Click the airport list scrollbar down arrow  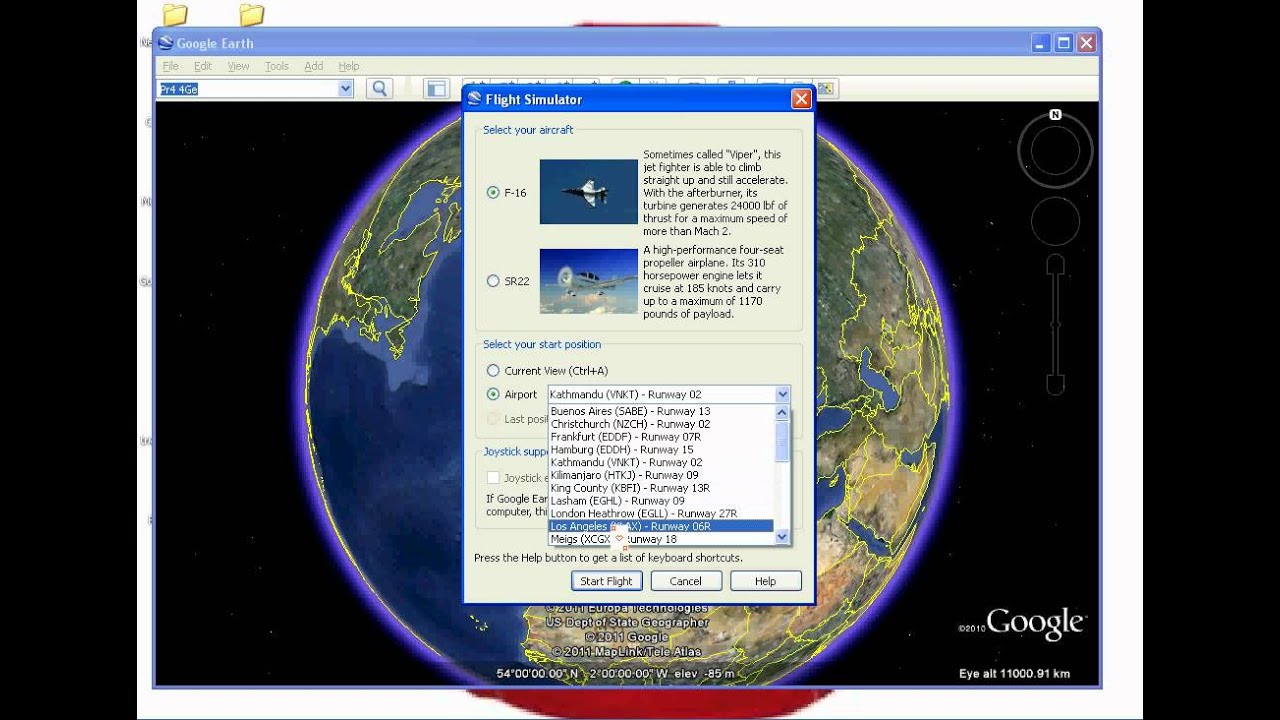pyautogui.click(x=782, y=538)
